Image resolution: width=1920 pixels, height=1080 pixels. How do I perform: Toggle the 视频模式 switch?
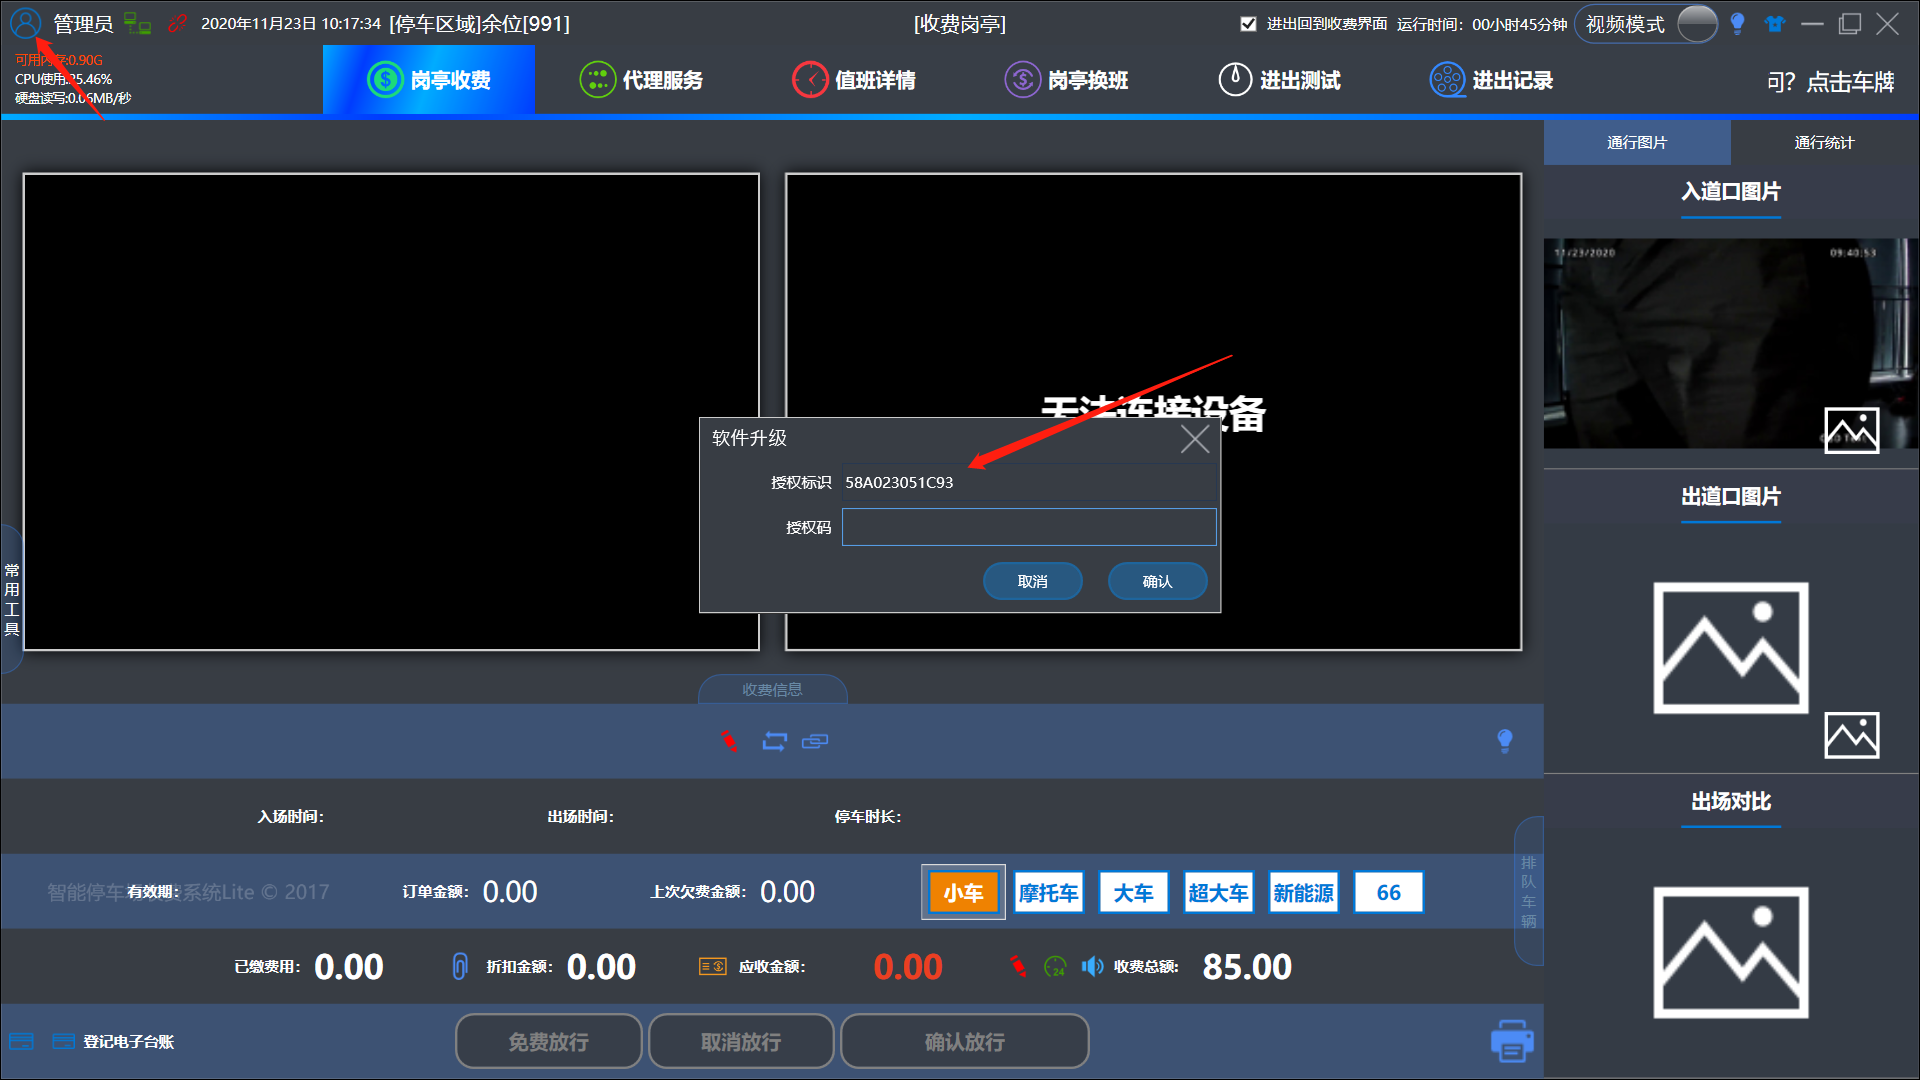coord(1697,24)
